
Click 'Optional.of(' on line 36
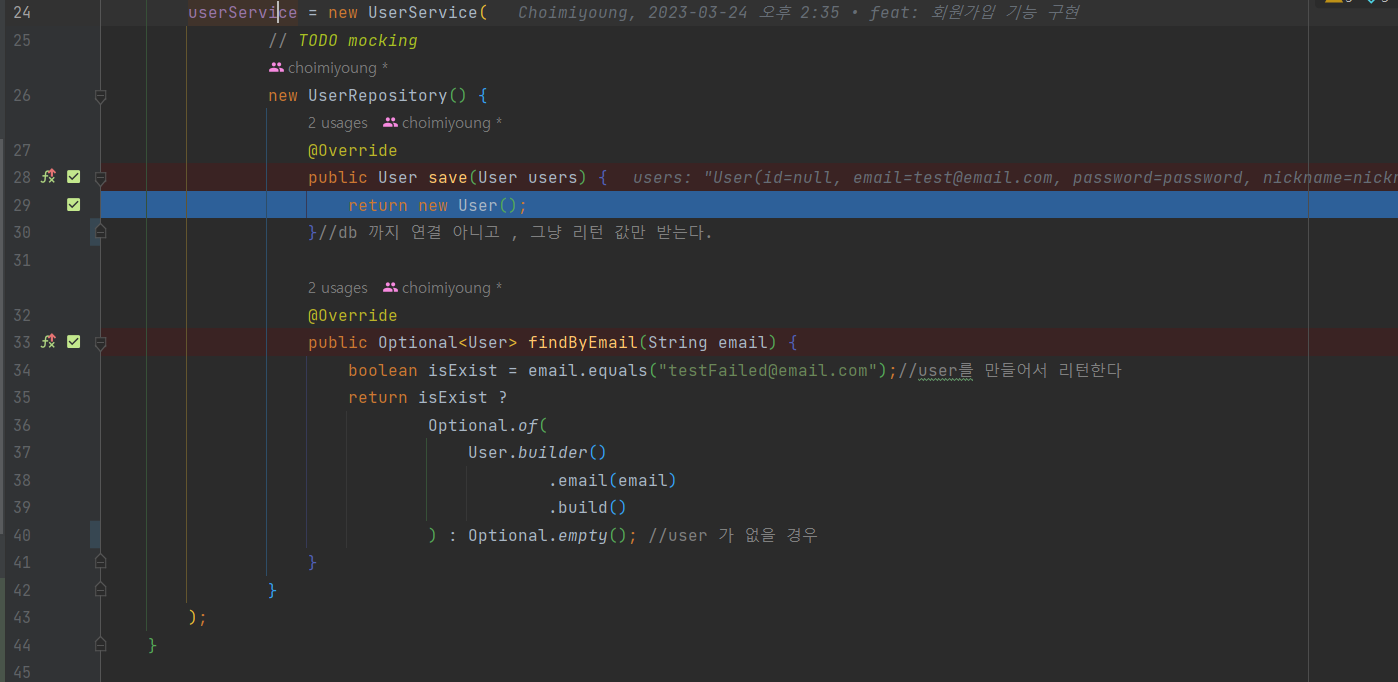point(488,426)
